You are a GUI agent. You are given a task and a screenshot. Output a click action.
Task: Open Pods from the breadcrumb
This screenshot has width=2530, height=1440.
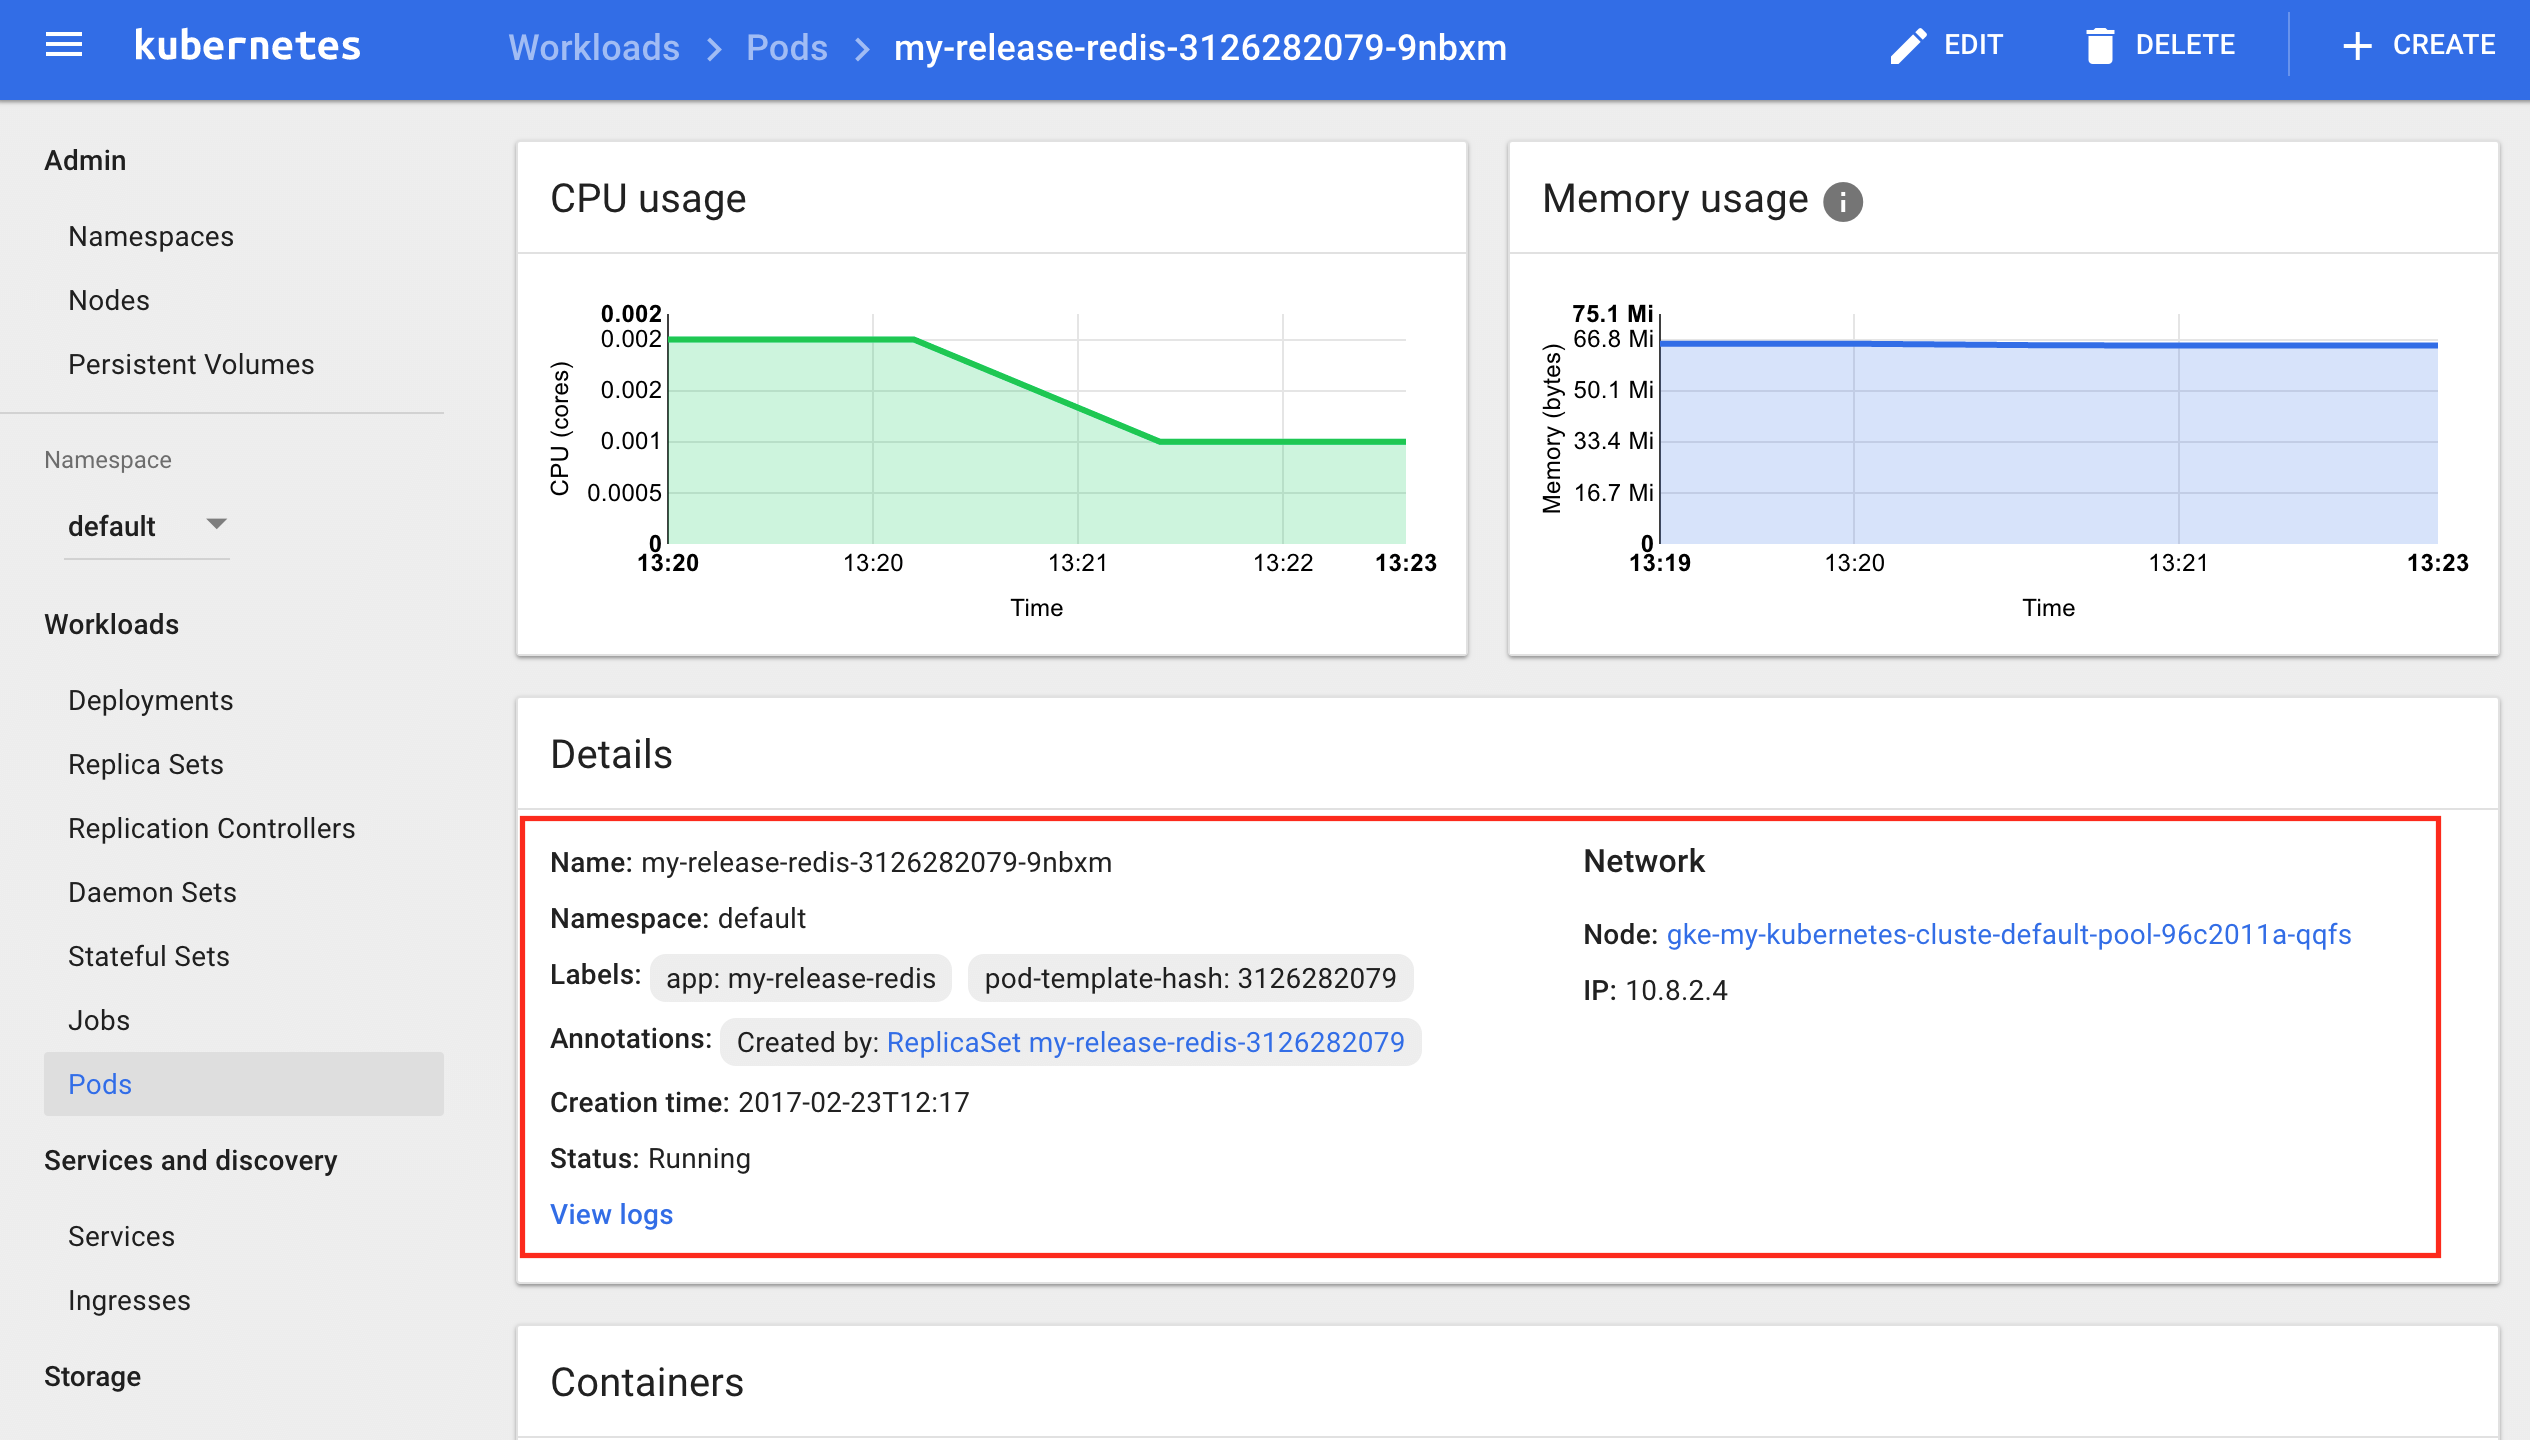tap(787, 48)
